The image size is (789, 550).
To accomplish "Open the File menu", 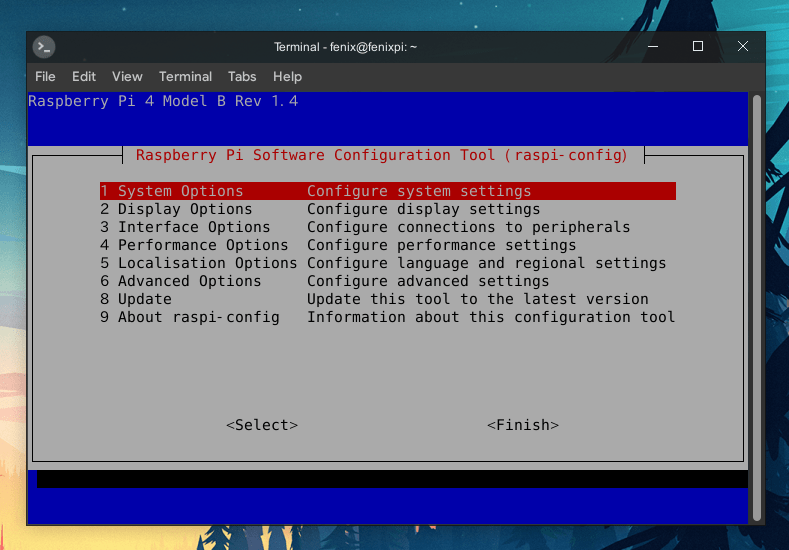I will point(45,76).
